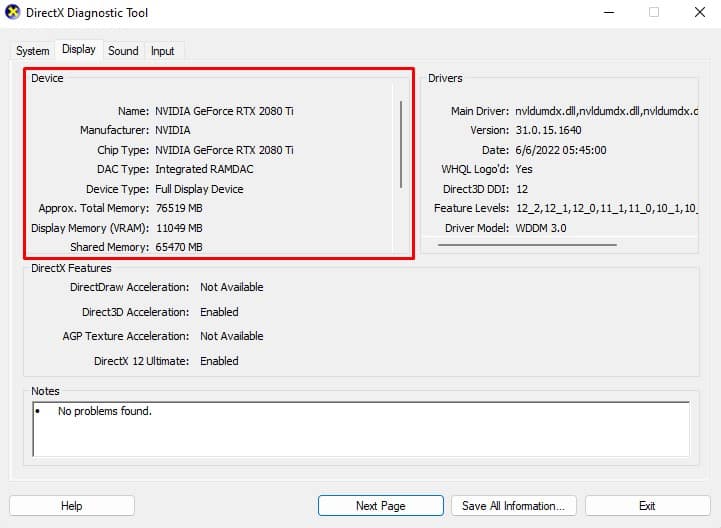Viewport: 721px width, 528px height.
Task: Click the Device panel vertical scrollbar
Action: 401,144
